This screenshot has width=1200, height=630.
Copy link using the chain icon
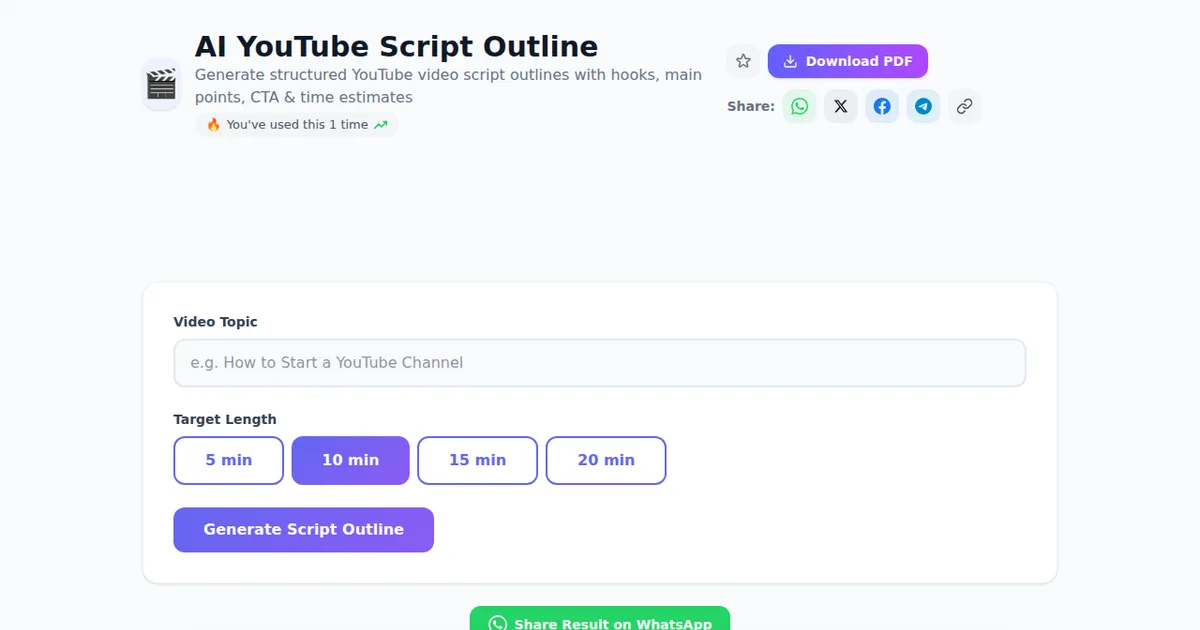pyautogui.click(x=964, y=106)
